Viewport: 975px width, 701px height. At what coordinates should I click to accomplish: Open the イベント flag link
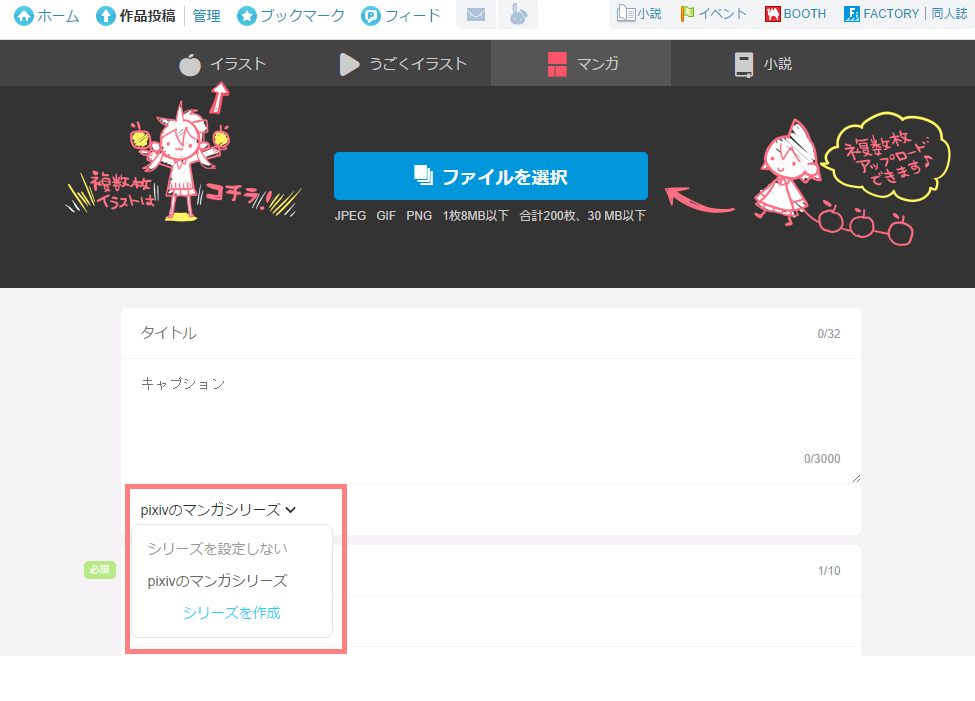click(713, 14)
